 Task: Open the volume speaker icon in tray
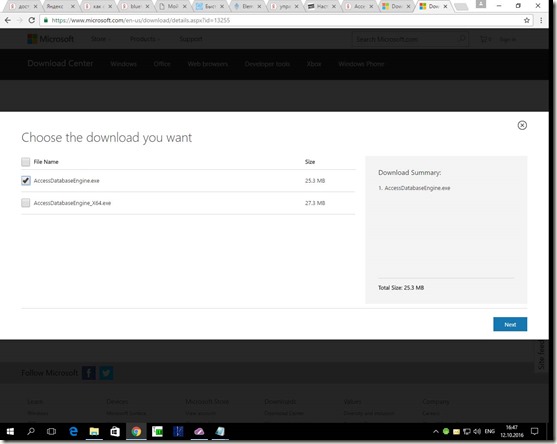point(477,432)
